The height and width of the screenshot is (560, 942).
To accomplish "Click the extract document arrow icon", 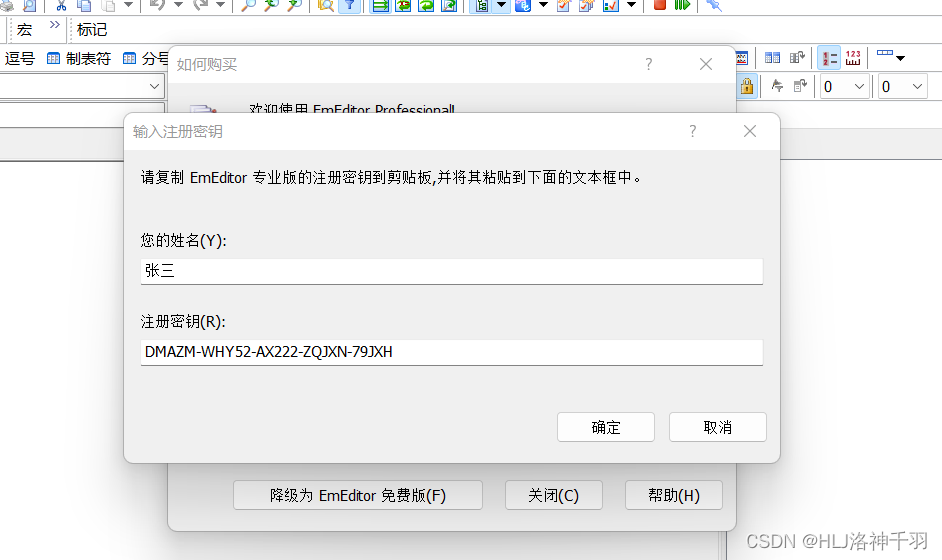I will click(800, 86).
